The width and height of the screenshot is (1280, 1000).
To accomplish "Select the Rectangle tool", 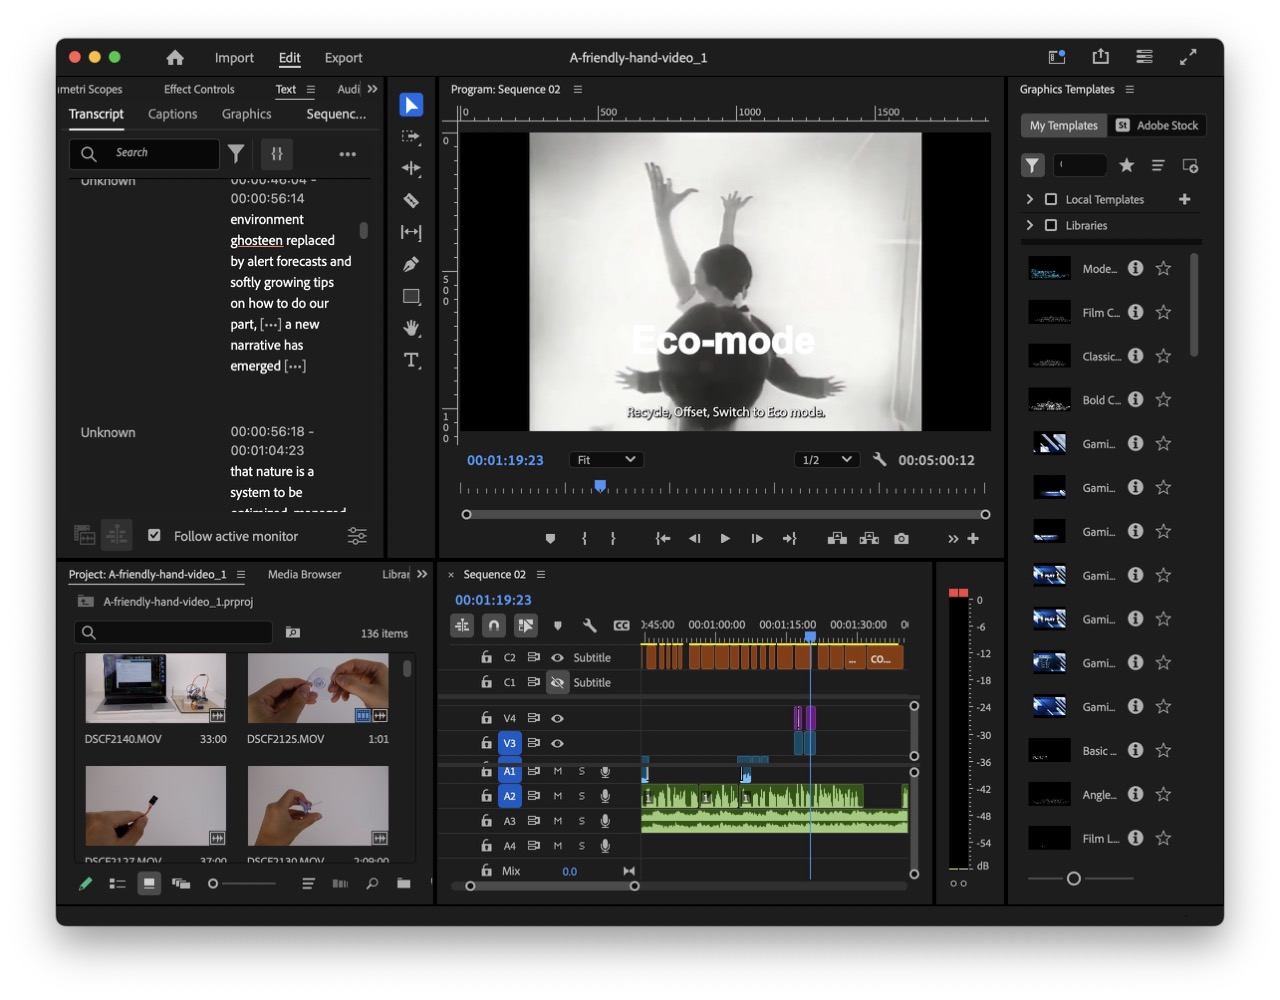I will (411, 296).
